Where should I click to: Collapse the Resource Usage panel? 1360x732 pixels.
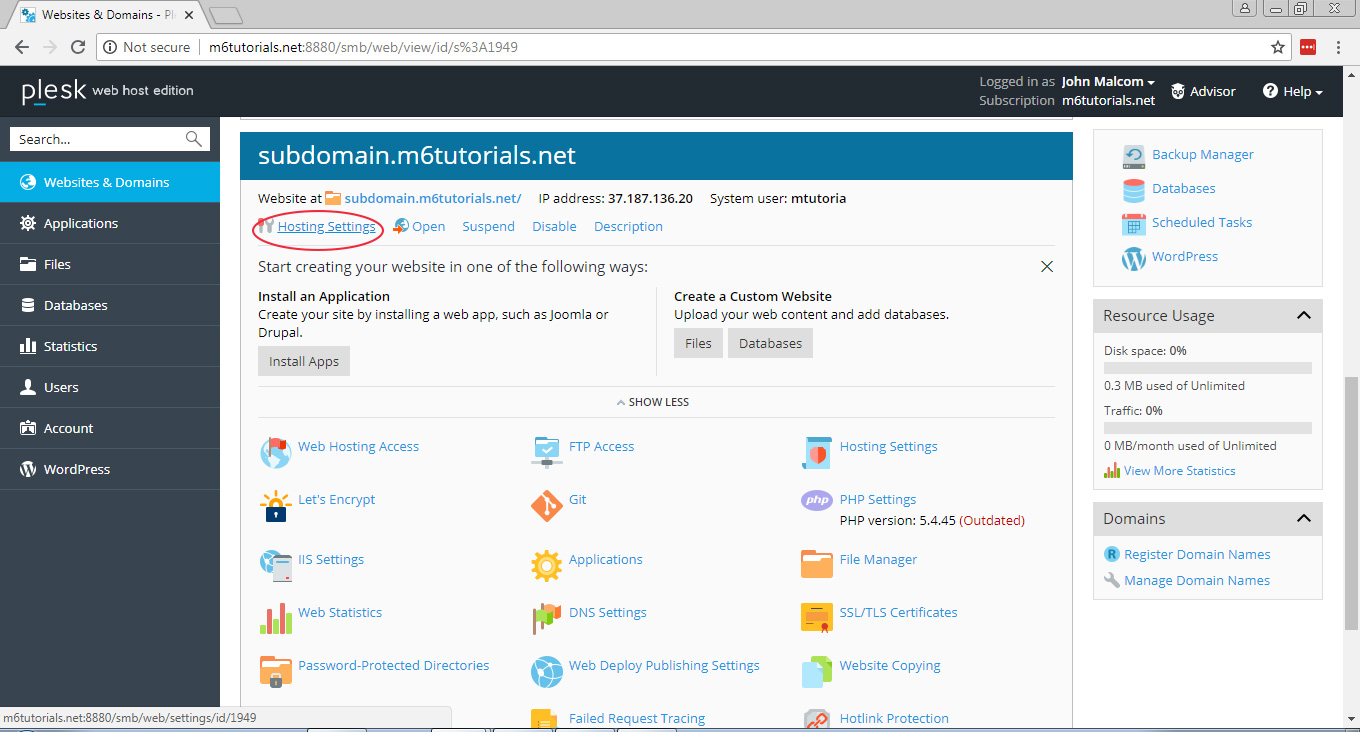click(1303, 315)
